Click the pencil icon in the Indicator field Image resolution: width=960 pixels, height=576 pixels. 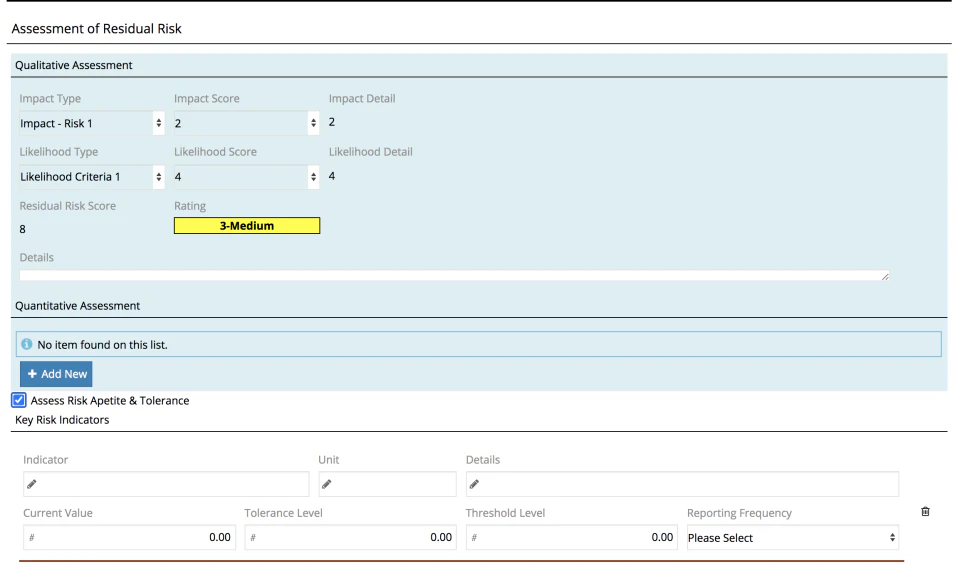coord(31,483)
